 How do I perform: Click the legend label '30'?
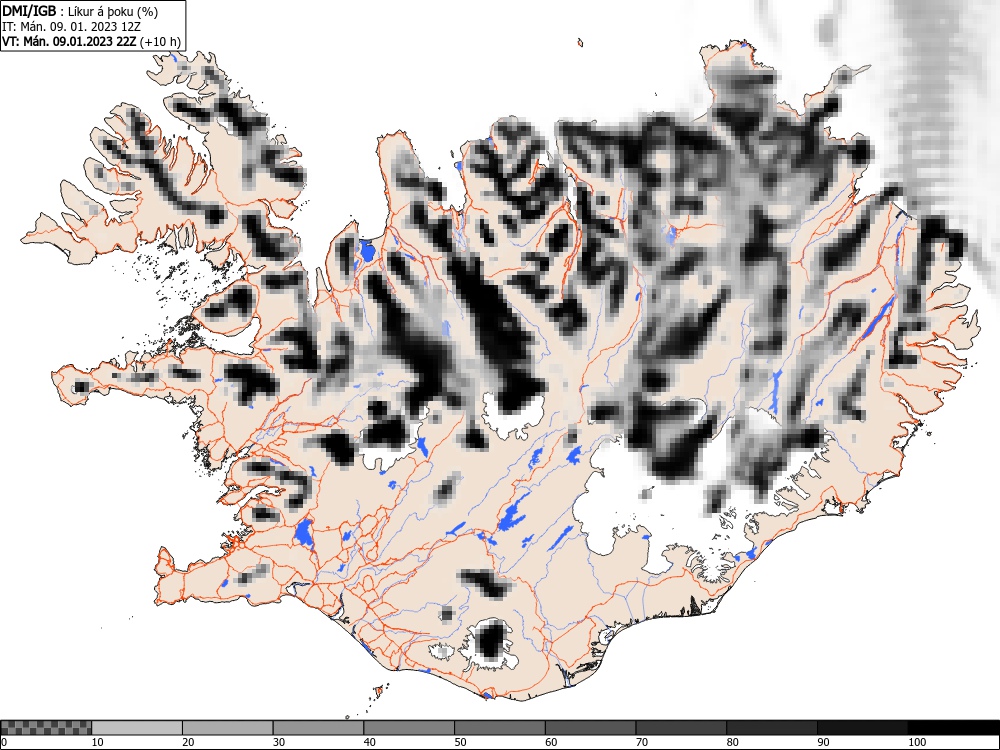(279, 742)
